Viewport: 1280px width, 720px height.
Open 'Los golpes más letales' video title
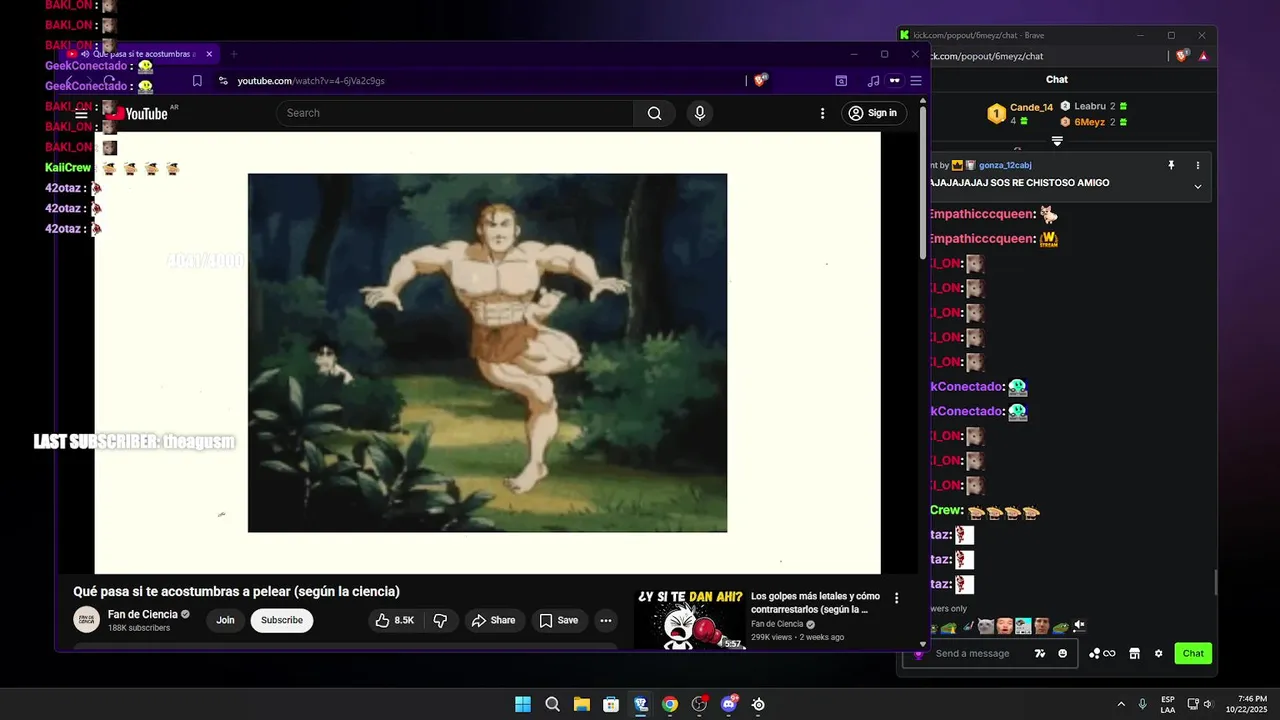(815, 602)
